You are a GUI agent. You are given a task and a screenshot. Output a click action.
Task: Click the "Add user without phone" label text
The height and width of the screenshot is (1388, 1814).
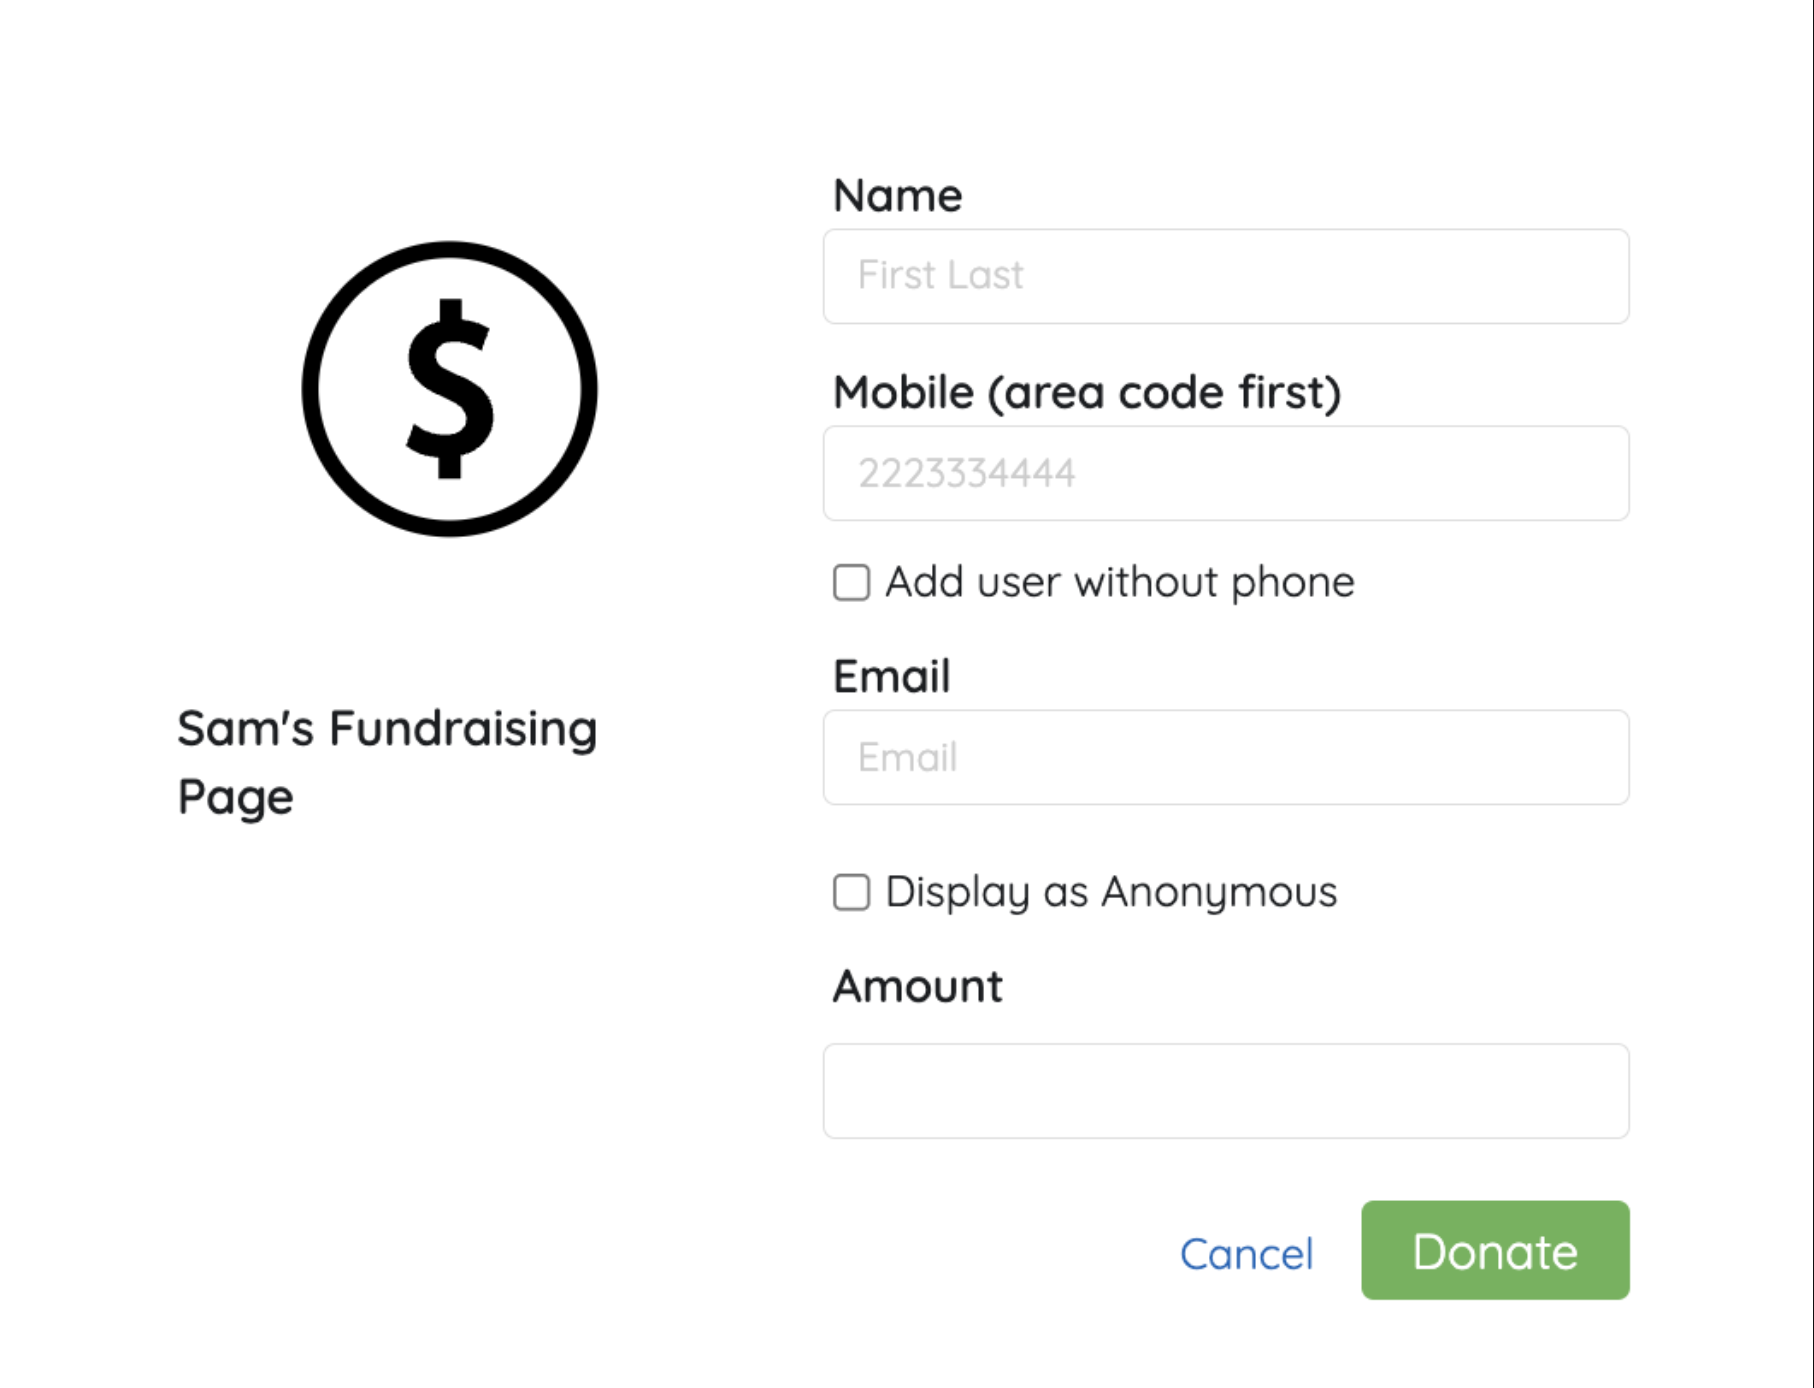point(1119,582)
